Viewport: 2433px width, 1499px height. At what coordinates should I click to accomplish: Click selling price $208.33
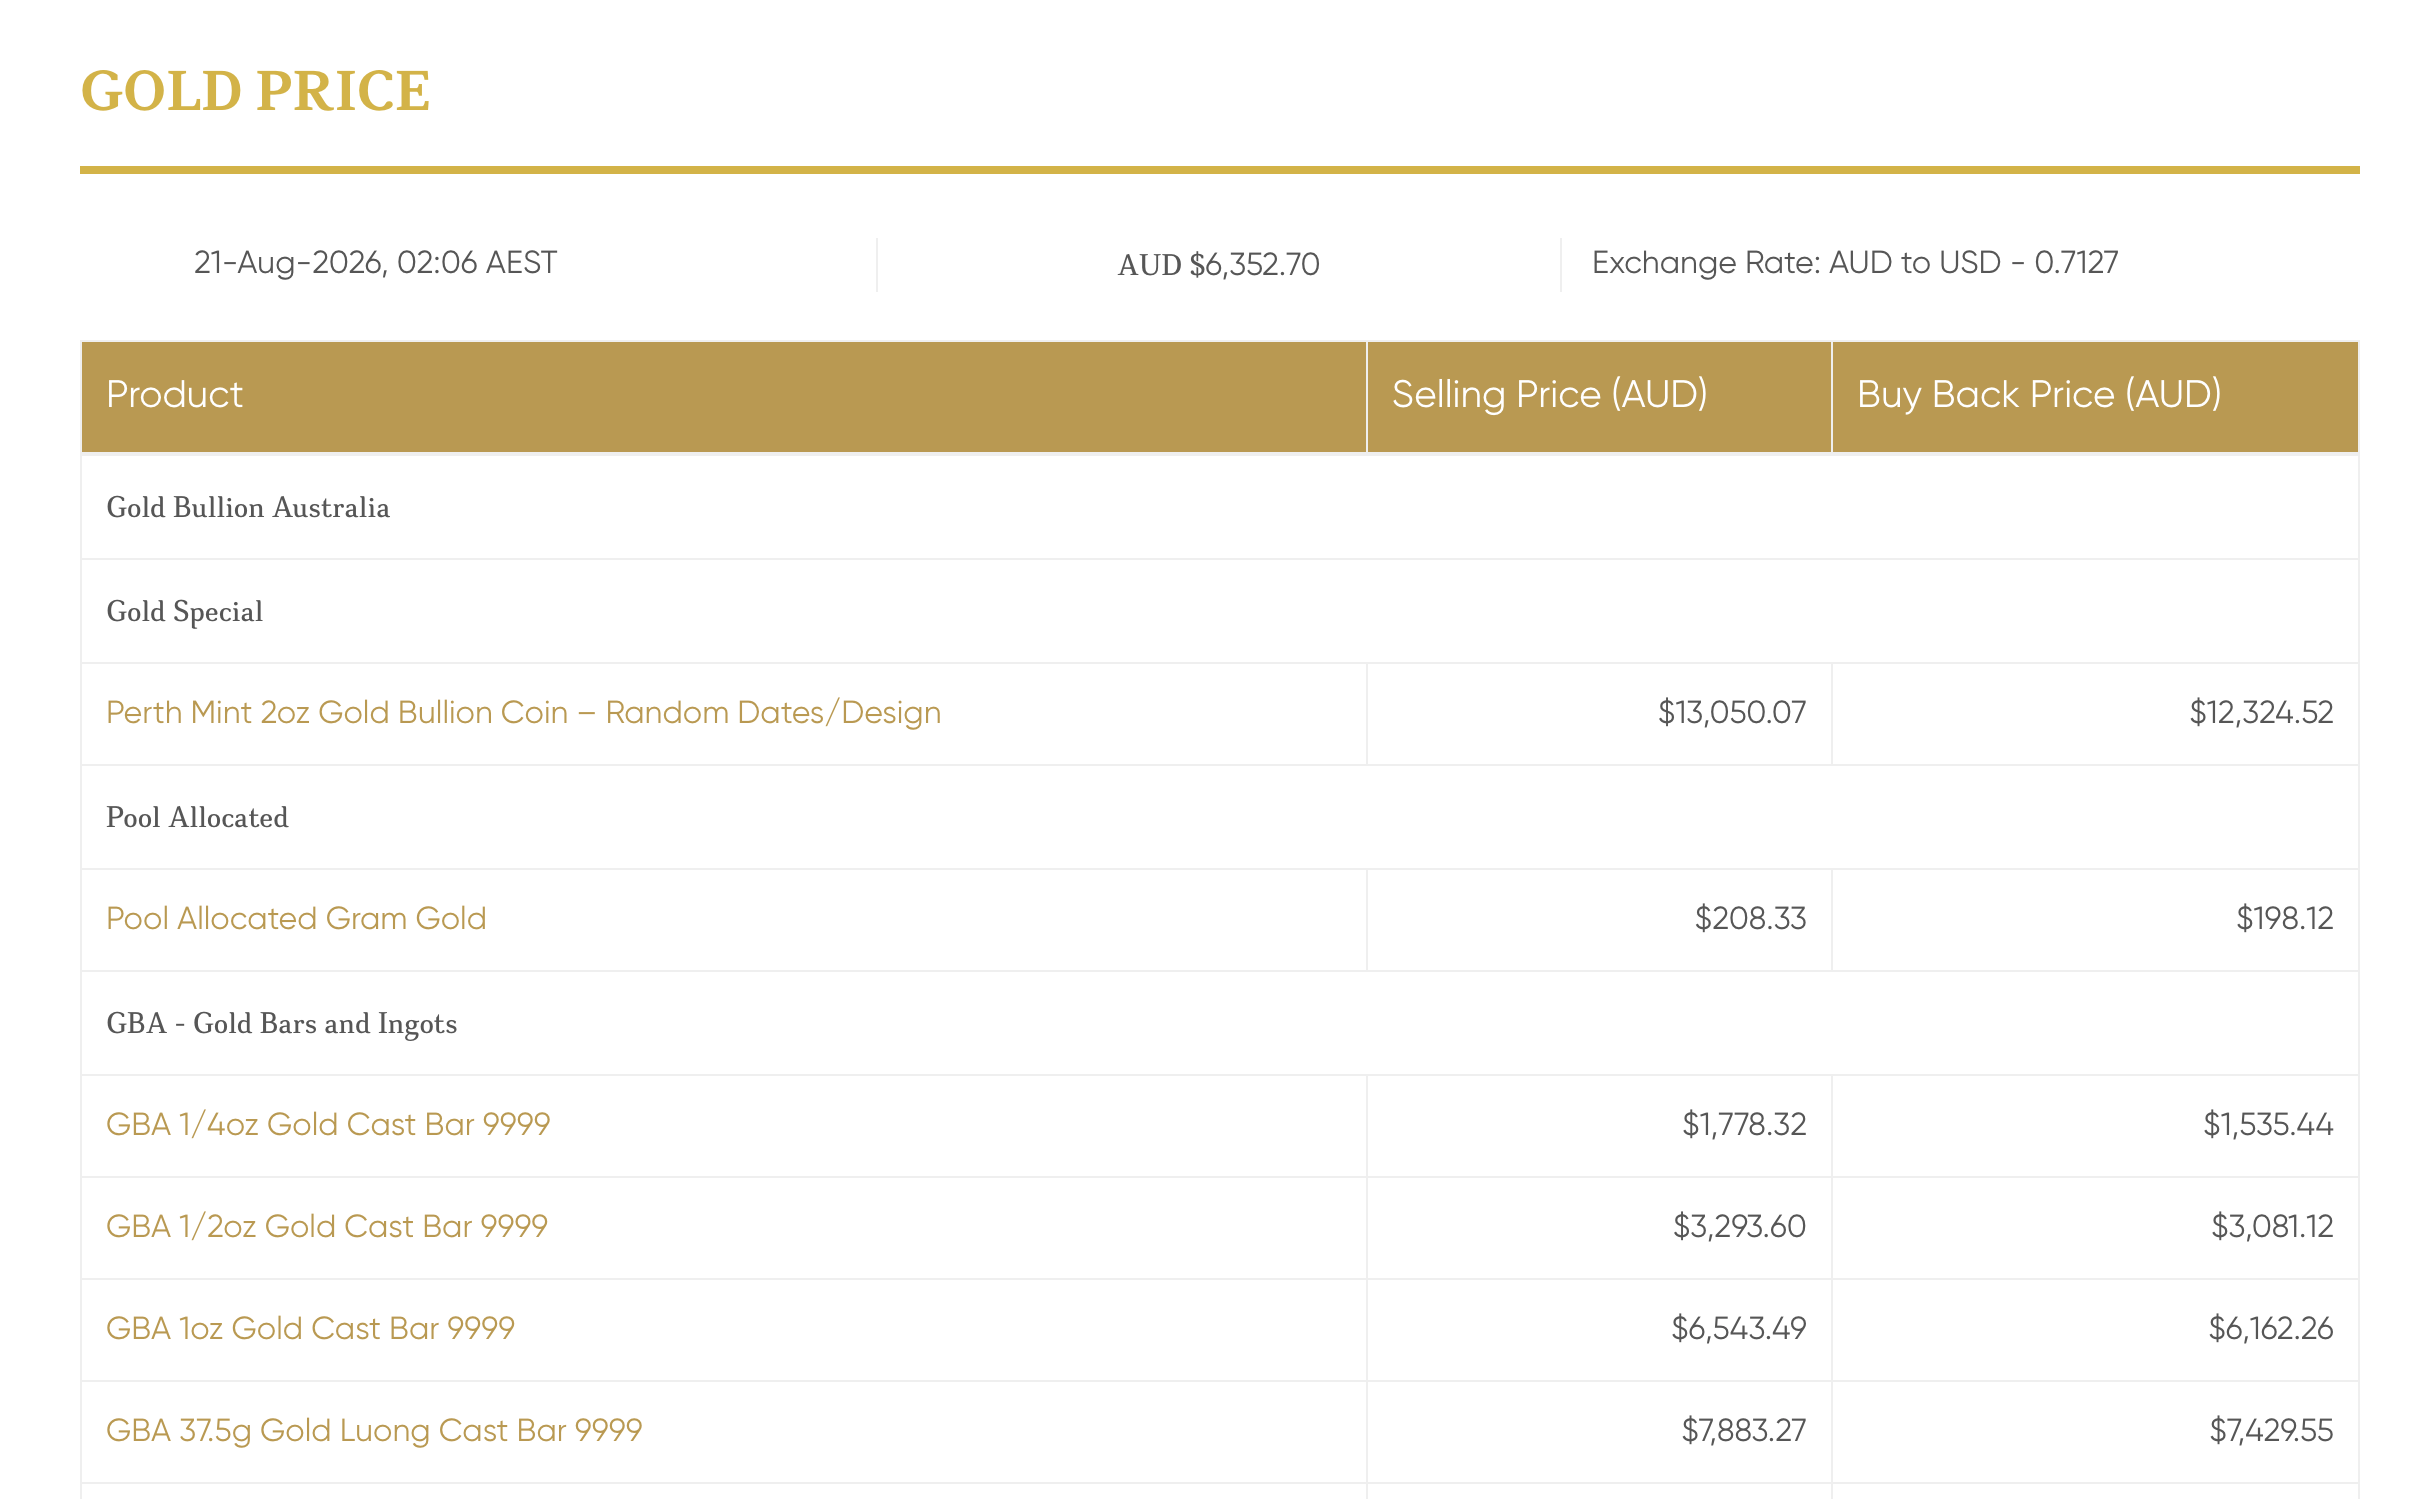click(1750, 919)
